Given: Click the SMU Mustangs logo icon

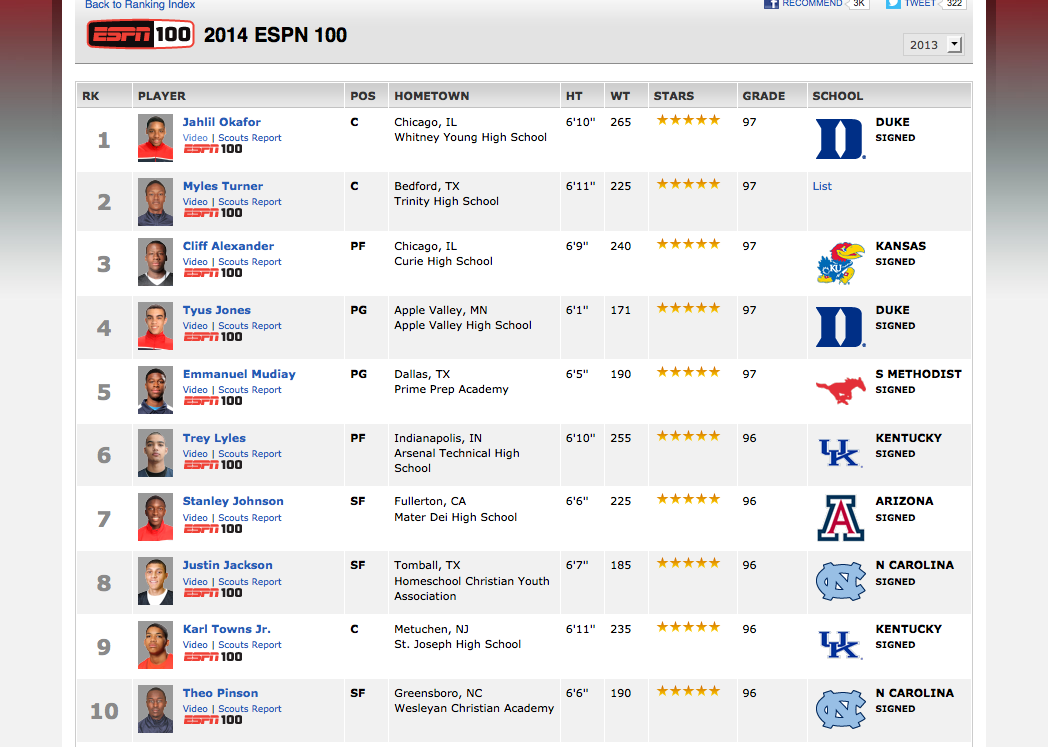Looking at the screenshot, I should click(x=840, y=390).
